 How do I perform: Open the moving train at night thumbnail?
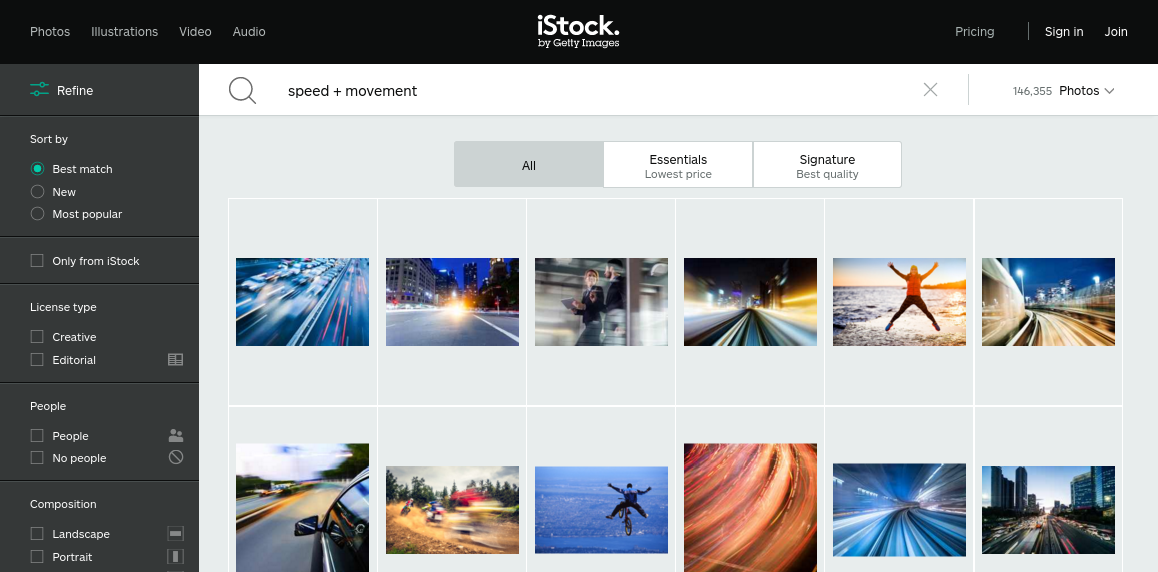pos(1048,302)
